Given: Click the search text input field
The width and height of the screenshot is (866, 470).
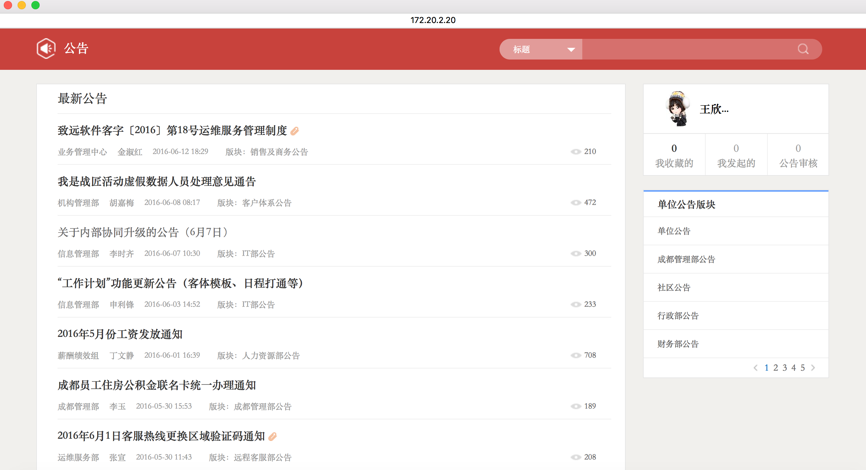Looking at the screenshot, I should 688,49.
